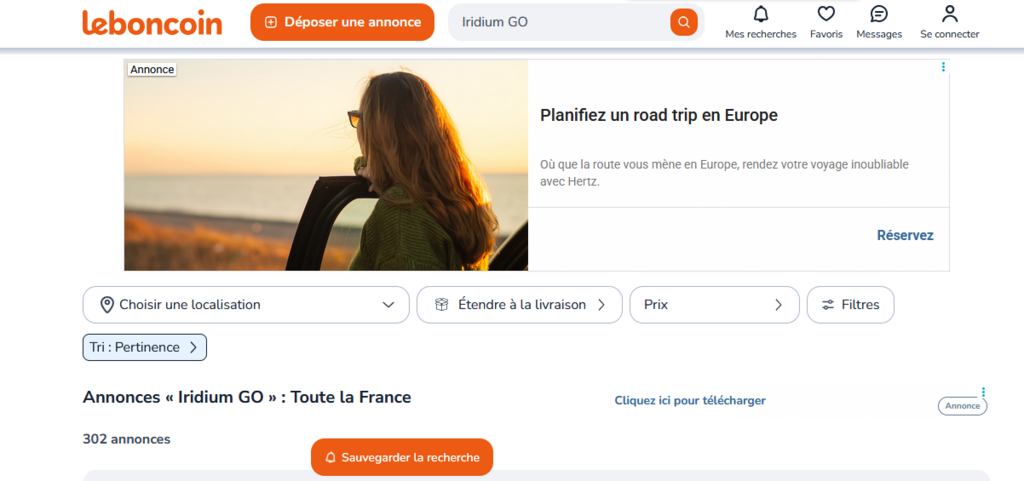
Task: Expand Étendre à la livraison option
Action: [519, 305]
